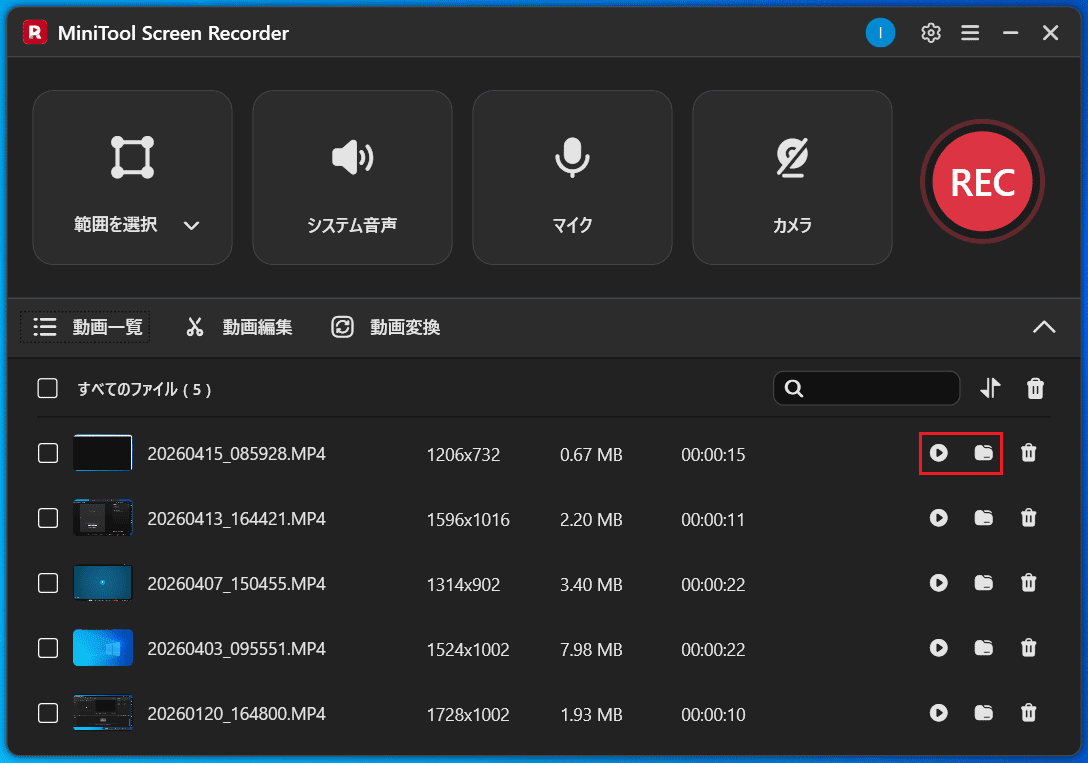The height and width of the screenshot is (763, 1088).
Task: Delete the 20260415_085928.MP4 recording
Action: [1029, 453]
